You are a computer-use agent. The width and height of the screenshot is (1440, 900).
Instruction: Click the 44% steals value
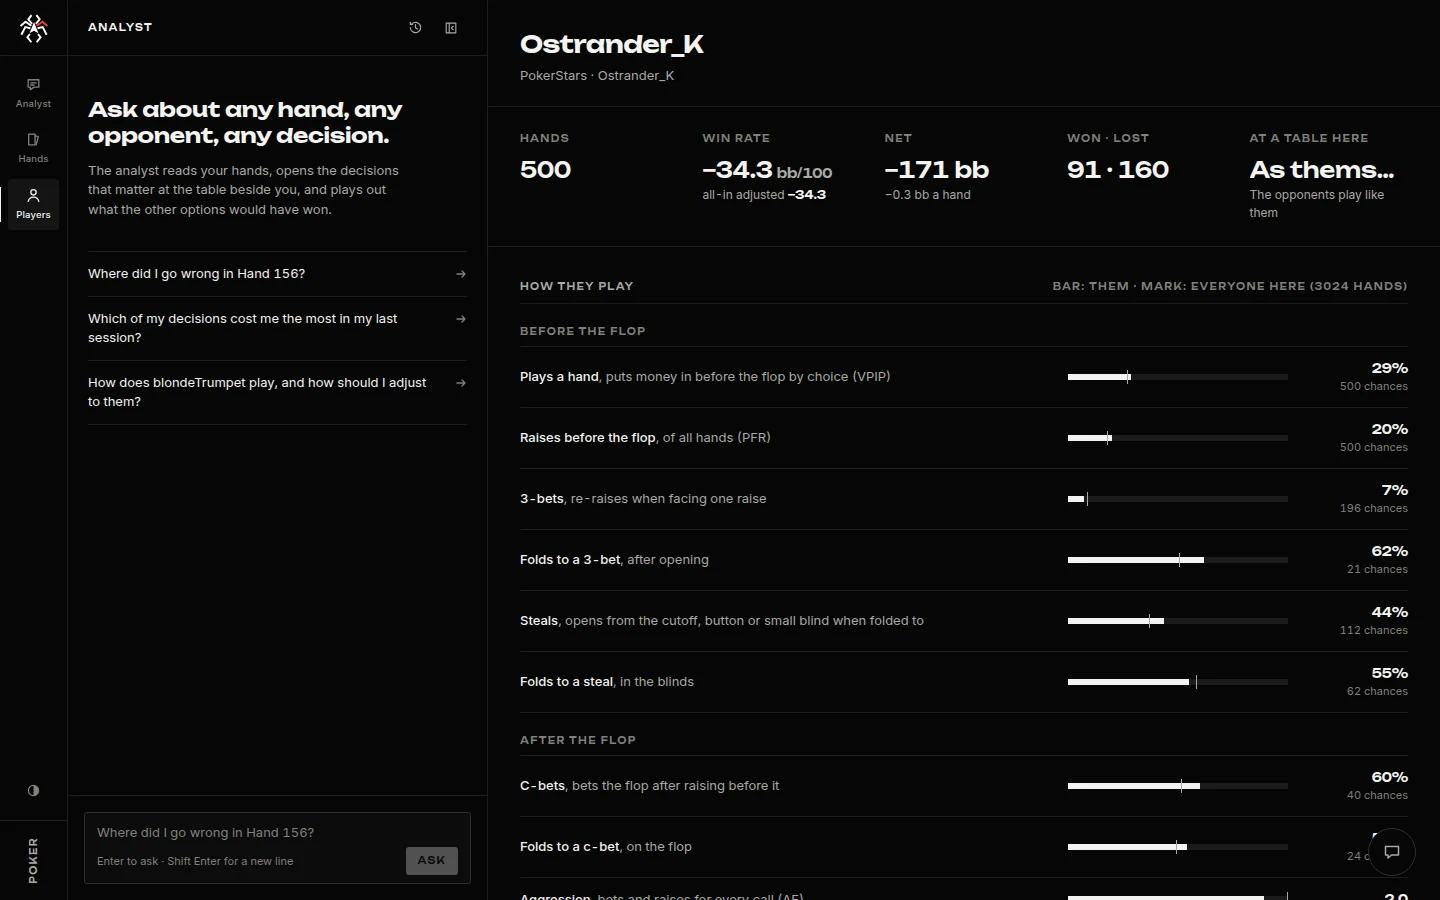[1389, 612]
